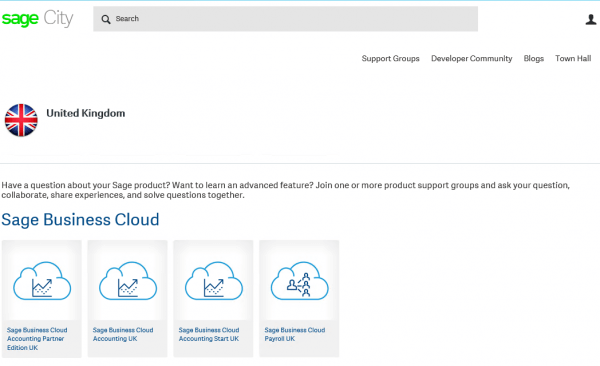Open the Developer Community menu

pos(471,59)
